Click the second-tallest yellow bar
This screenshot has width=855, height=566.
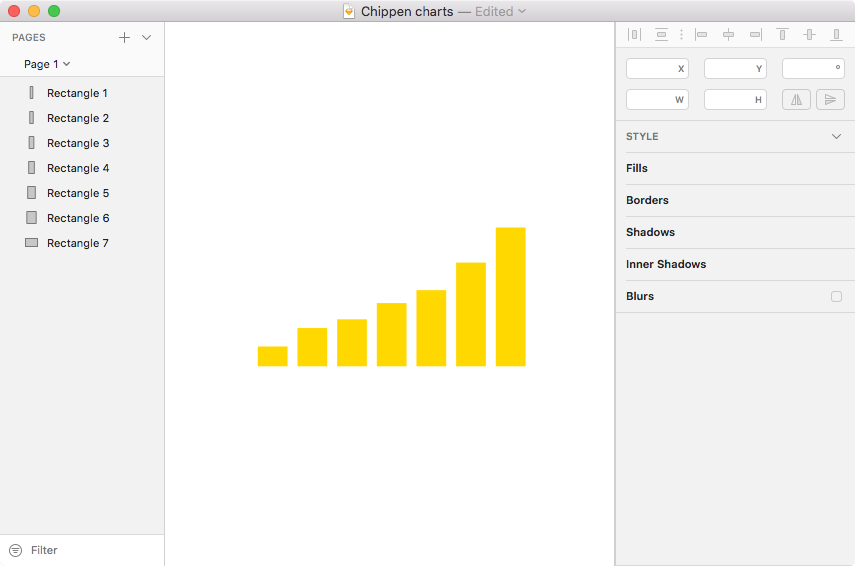[x=471, y=315]
